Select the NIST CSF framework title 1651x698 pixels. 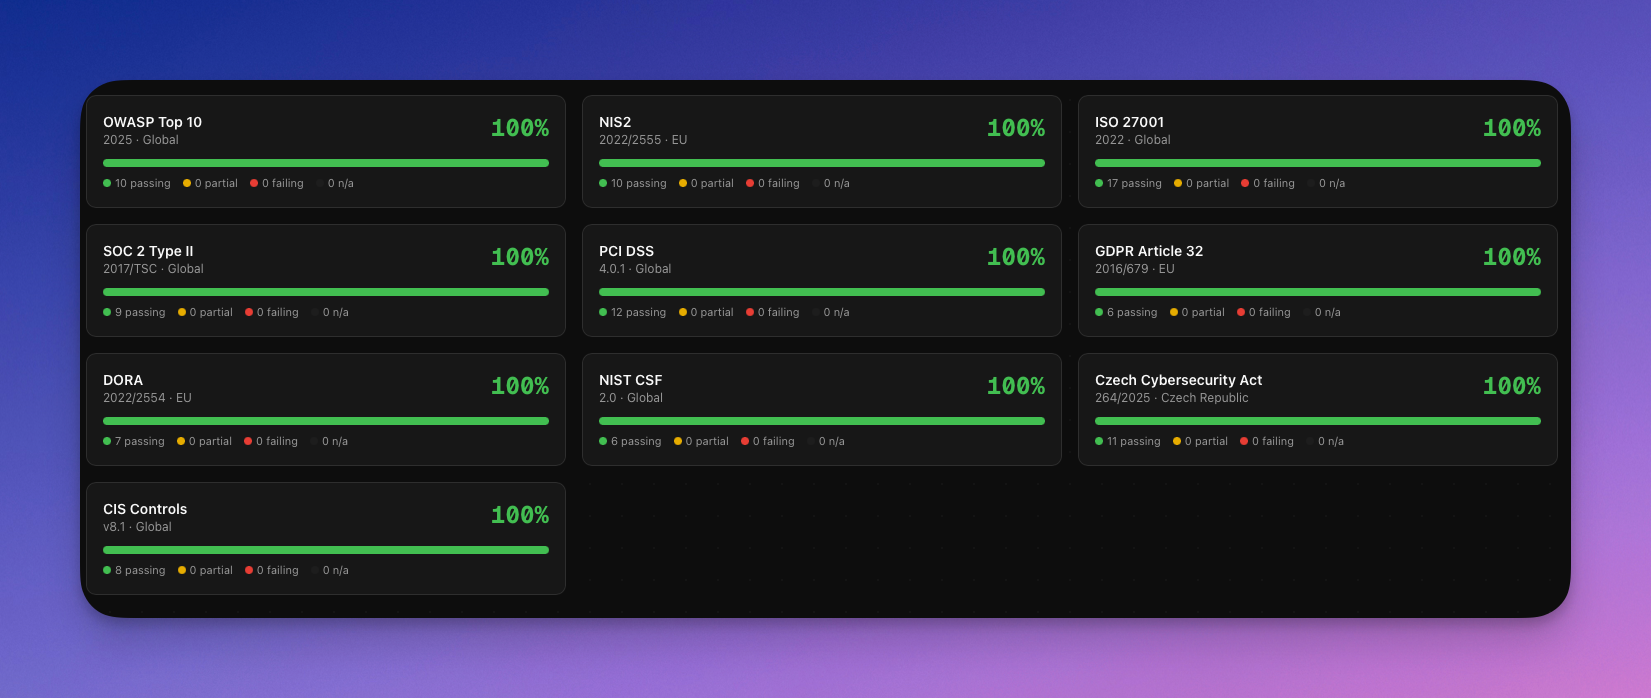[x=630, y=380]
